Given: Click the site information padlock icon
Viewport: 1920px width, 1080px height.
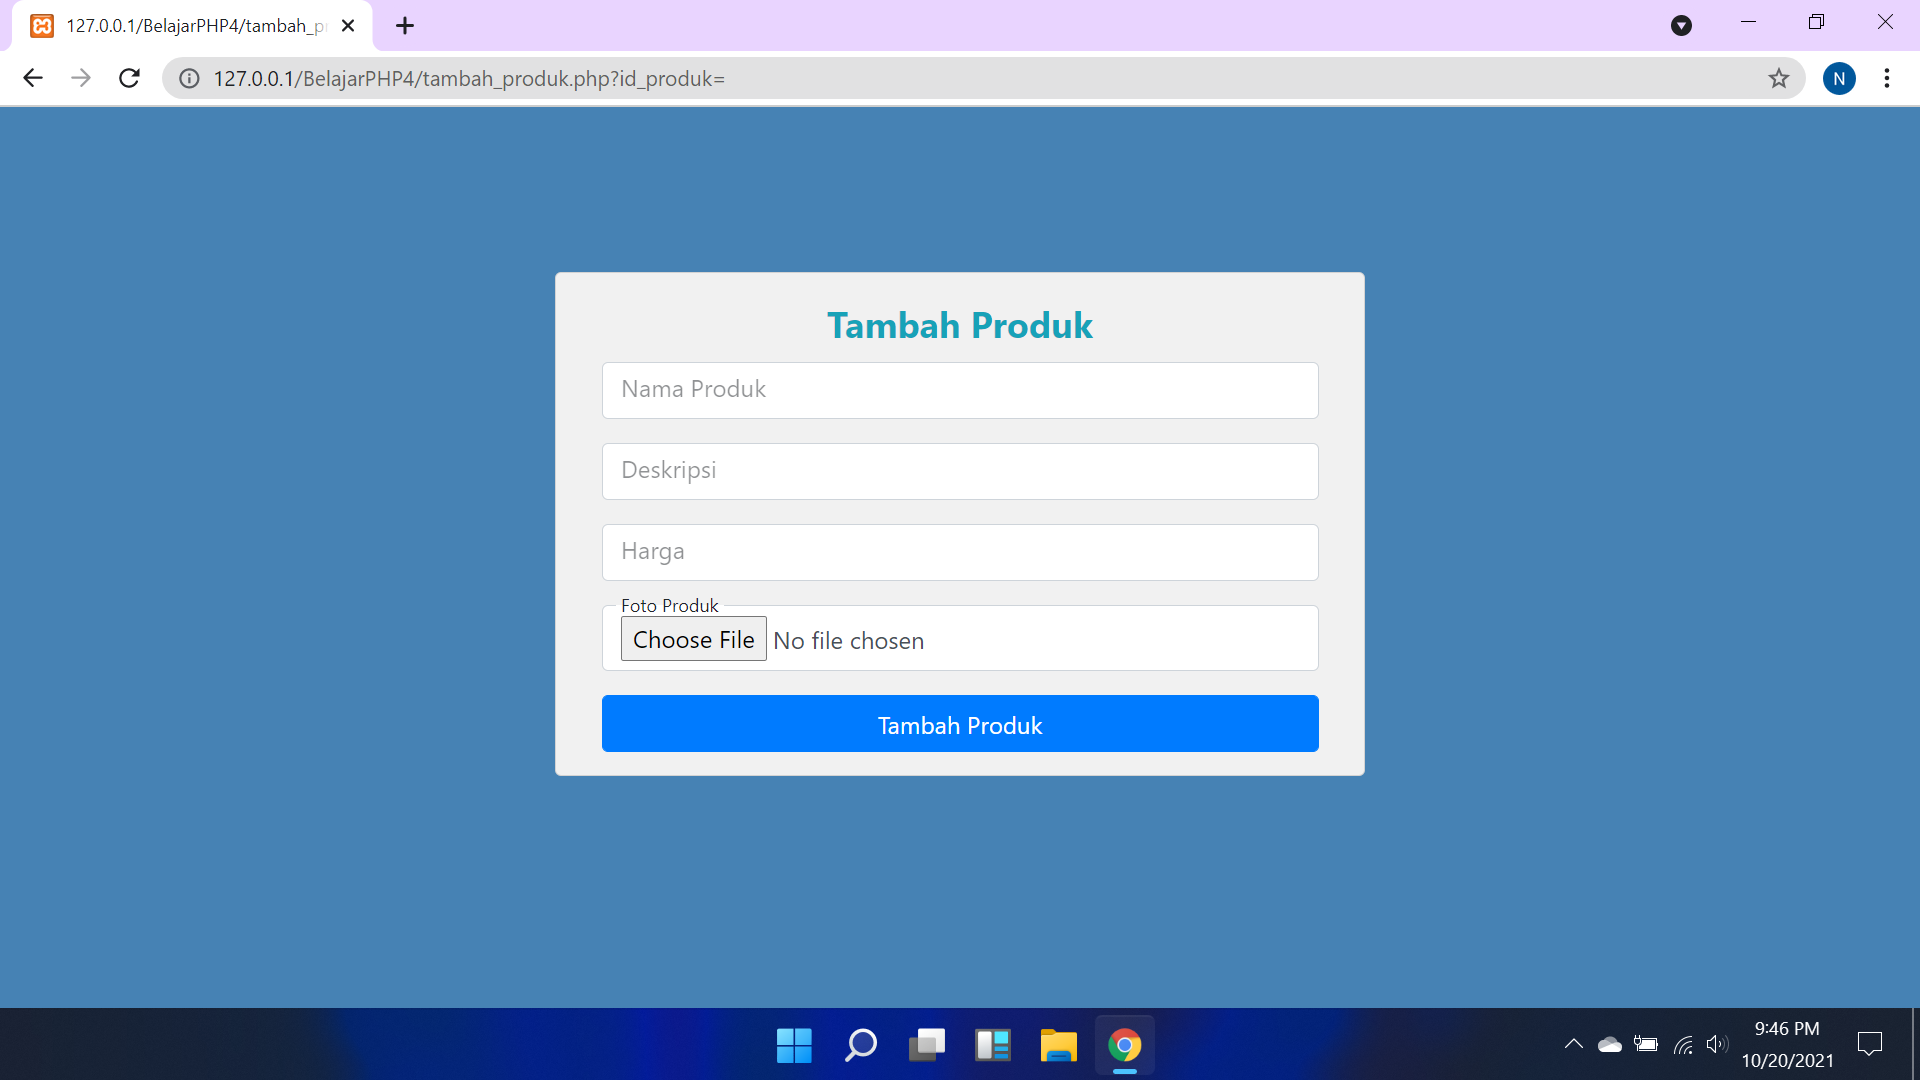Looking at the screenshot, I should [x=189, y=78].
